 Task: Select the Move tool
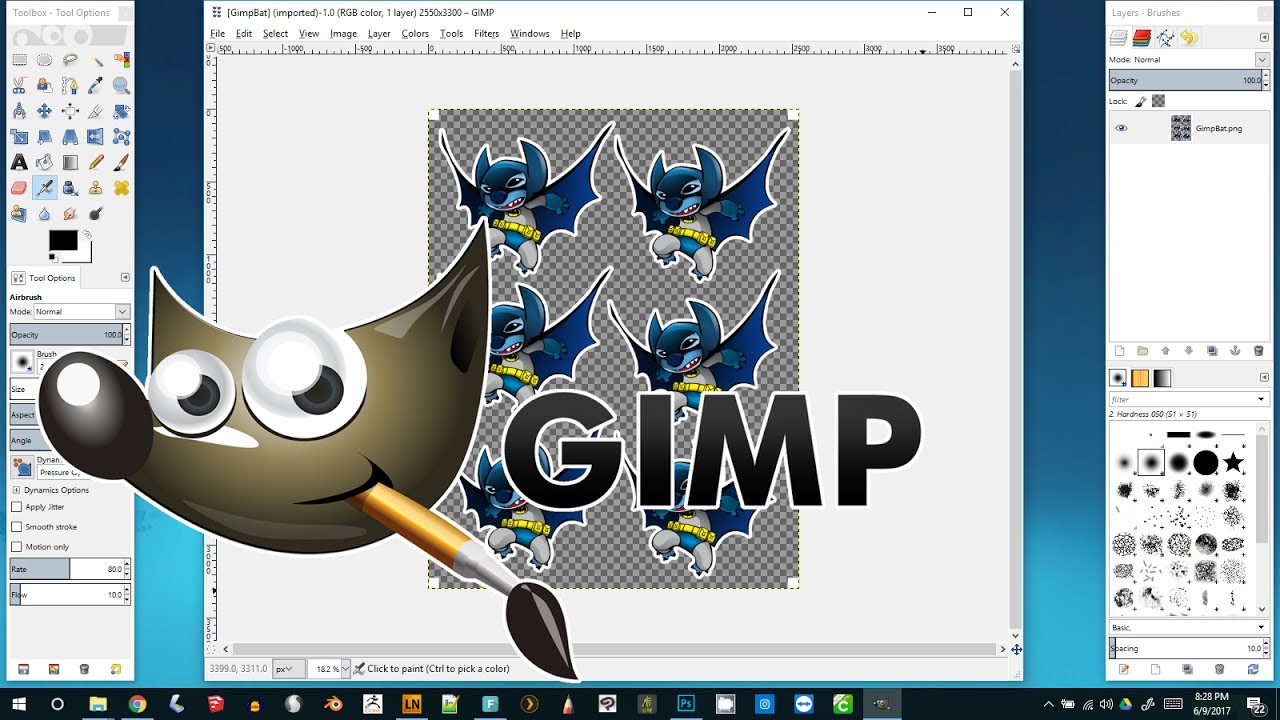point(45,111)
